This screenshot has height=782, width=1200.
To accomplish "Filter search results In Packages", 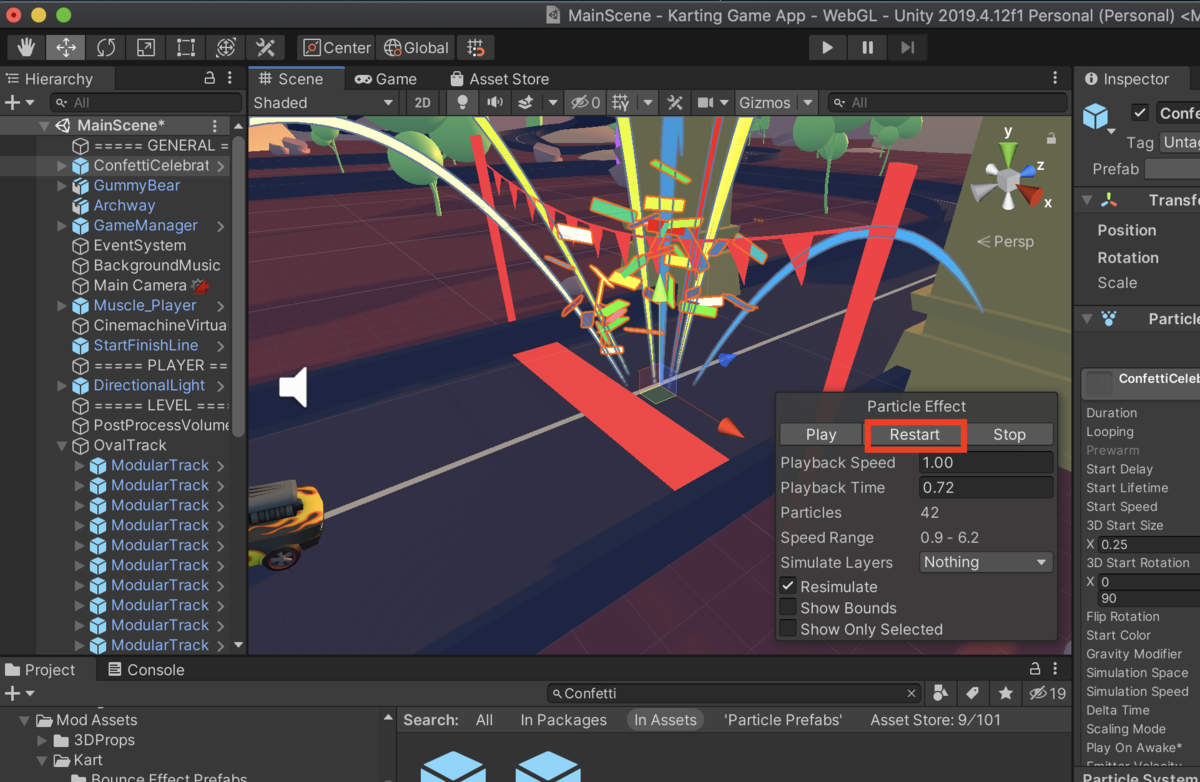I will point(563,720).
